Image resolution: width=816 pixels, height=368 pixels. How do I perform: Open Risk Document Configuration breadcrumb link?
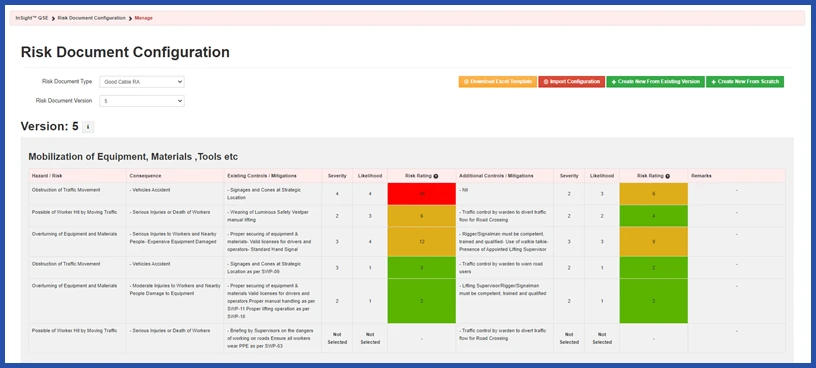(x=92, y=18)
